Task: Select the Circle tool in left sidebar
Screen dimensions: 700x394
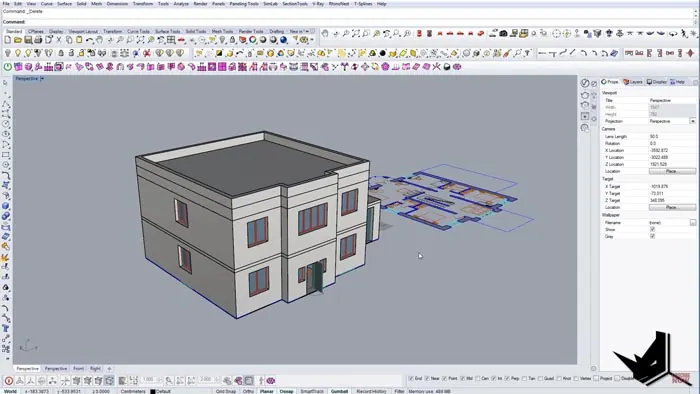Action: coord(5,124)
